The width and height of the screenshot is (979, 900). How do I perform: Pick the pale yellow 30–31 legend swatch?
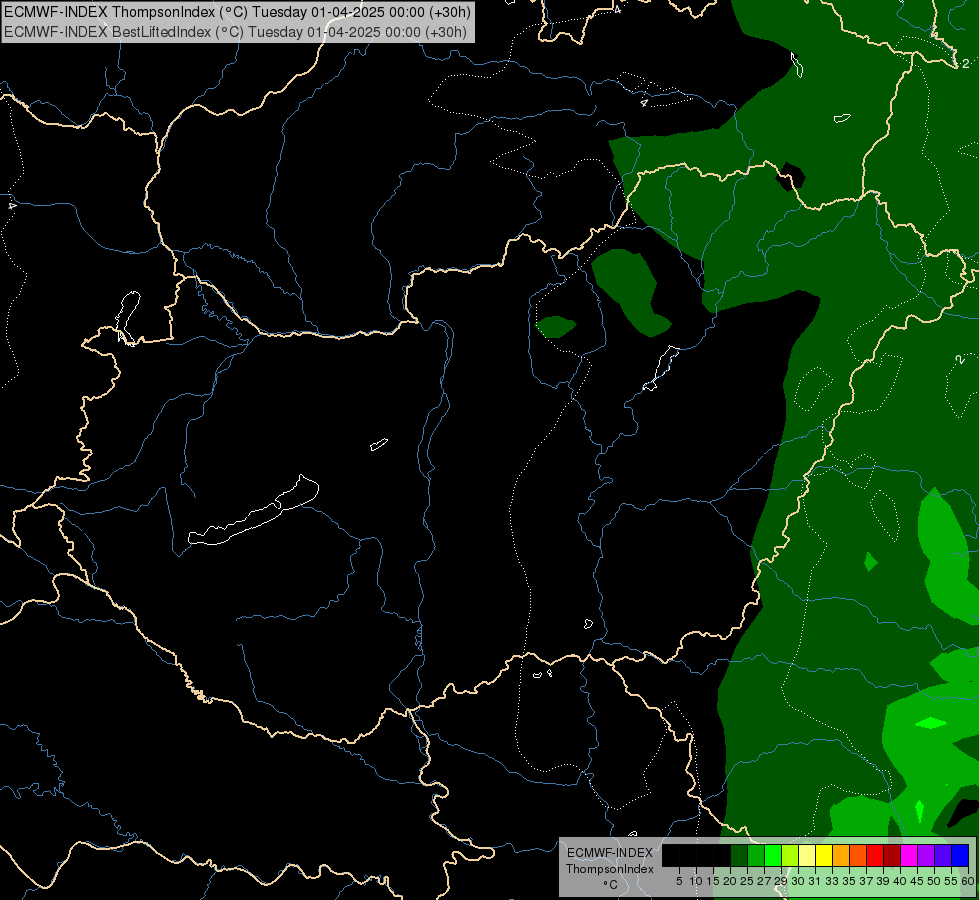pos(807,855)
